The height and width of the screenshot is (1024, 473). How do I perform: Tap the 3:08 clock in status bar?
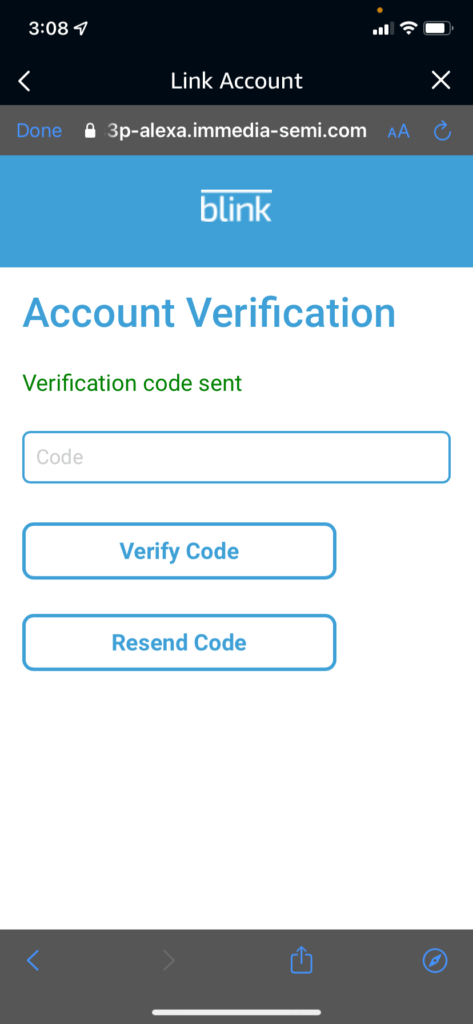[x=50, y=29]
